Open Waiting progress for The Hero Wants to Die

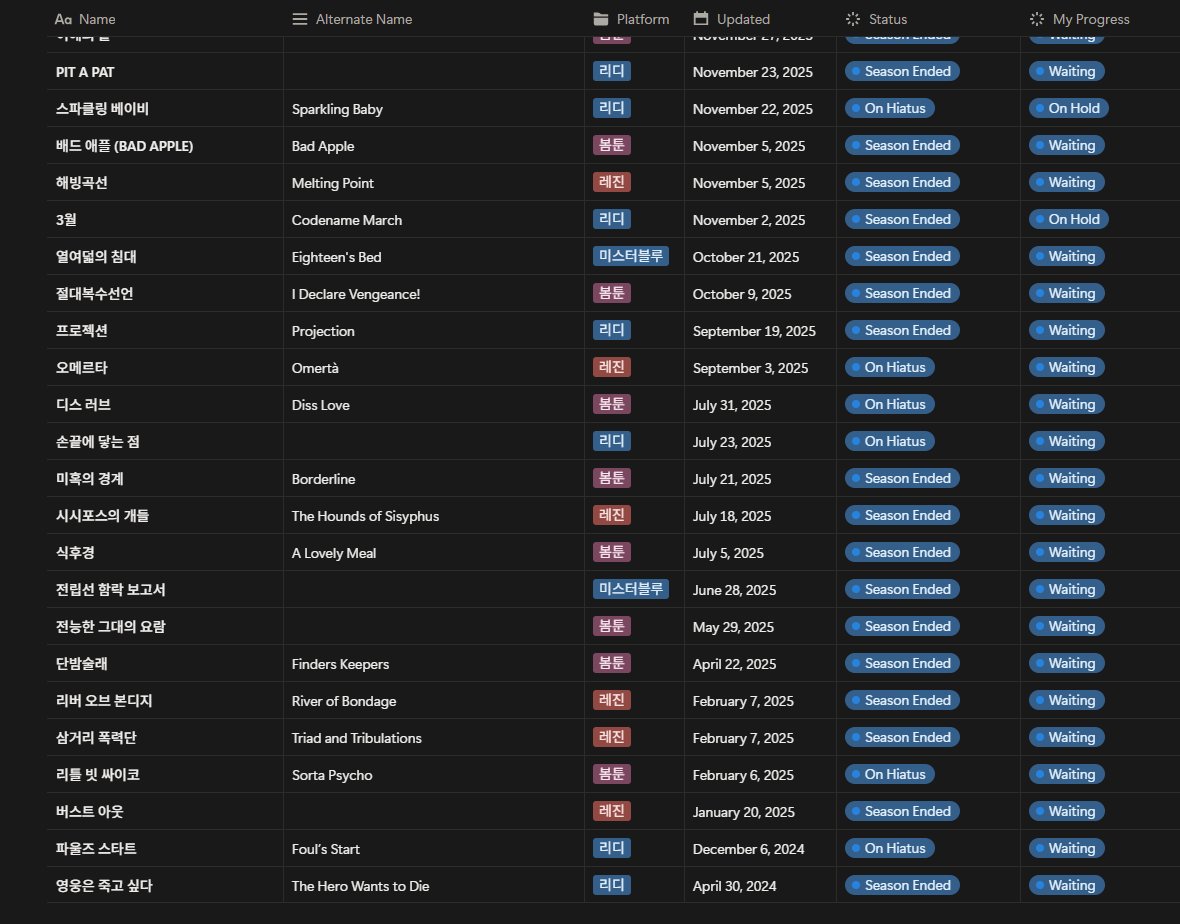click(x=1066, y=885)
